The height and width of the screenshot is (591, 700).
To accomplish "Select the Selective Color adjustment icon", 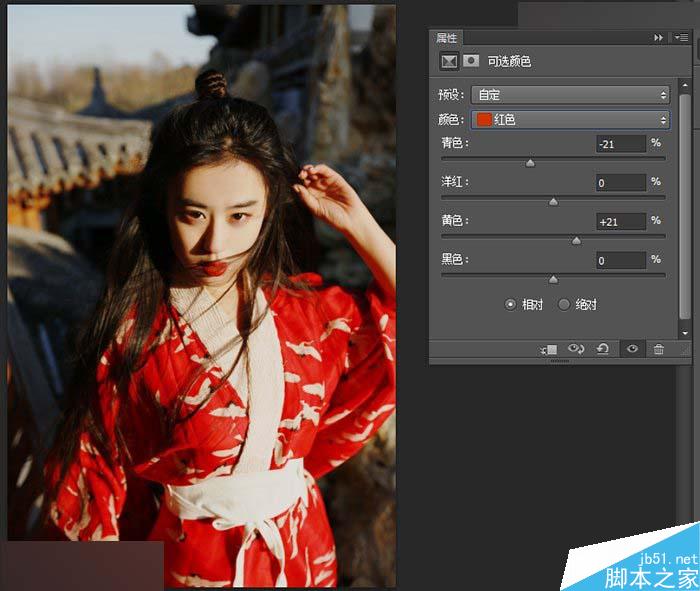I will coord(449,61).
